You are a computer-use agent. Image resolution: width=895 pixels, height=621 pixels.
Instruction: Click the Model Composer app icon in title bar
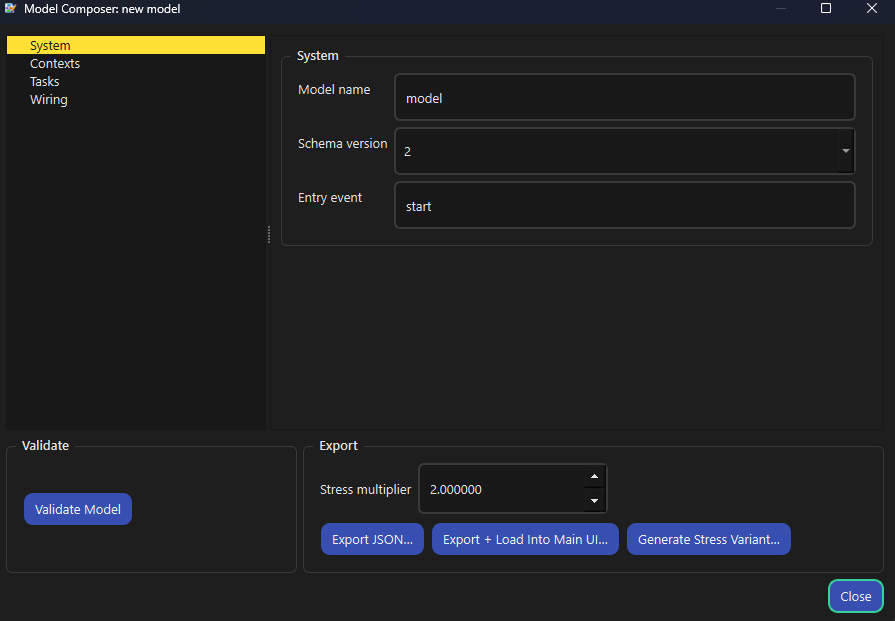click(x=10, y=8)
